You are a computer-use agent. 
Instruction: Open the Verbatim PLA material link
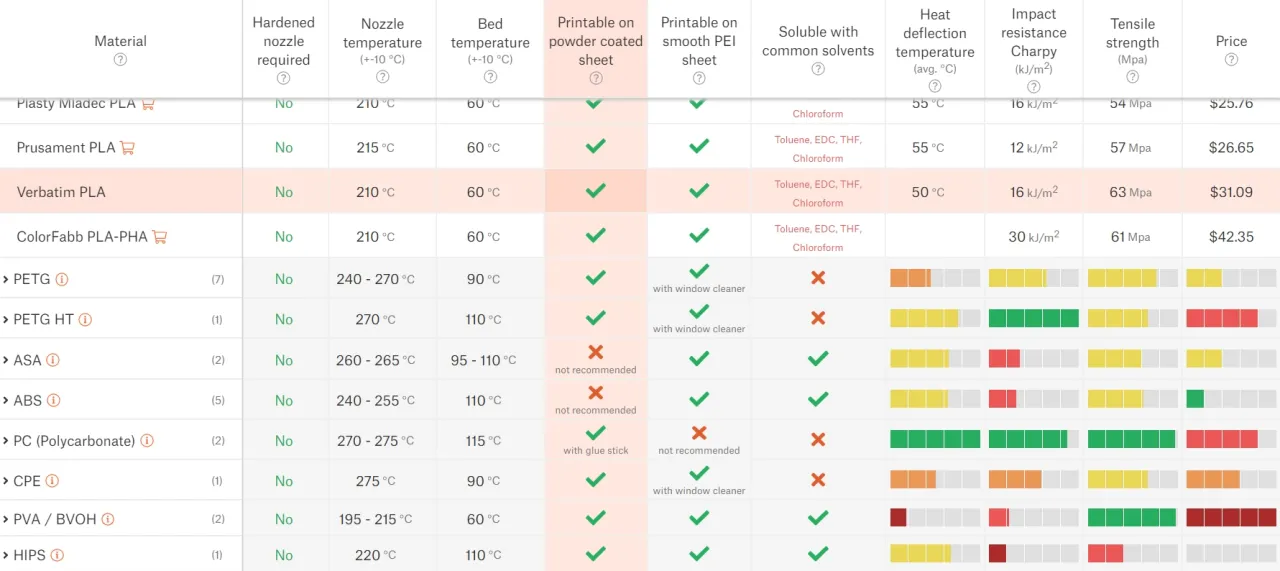pos(61,192)
